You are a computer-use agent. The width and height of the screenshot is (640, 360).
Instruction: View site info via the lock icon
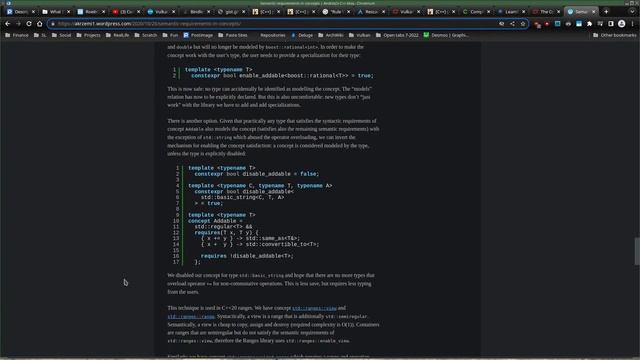53,24
